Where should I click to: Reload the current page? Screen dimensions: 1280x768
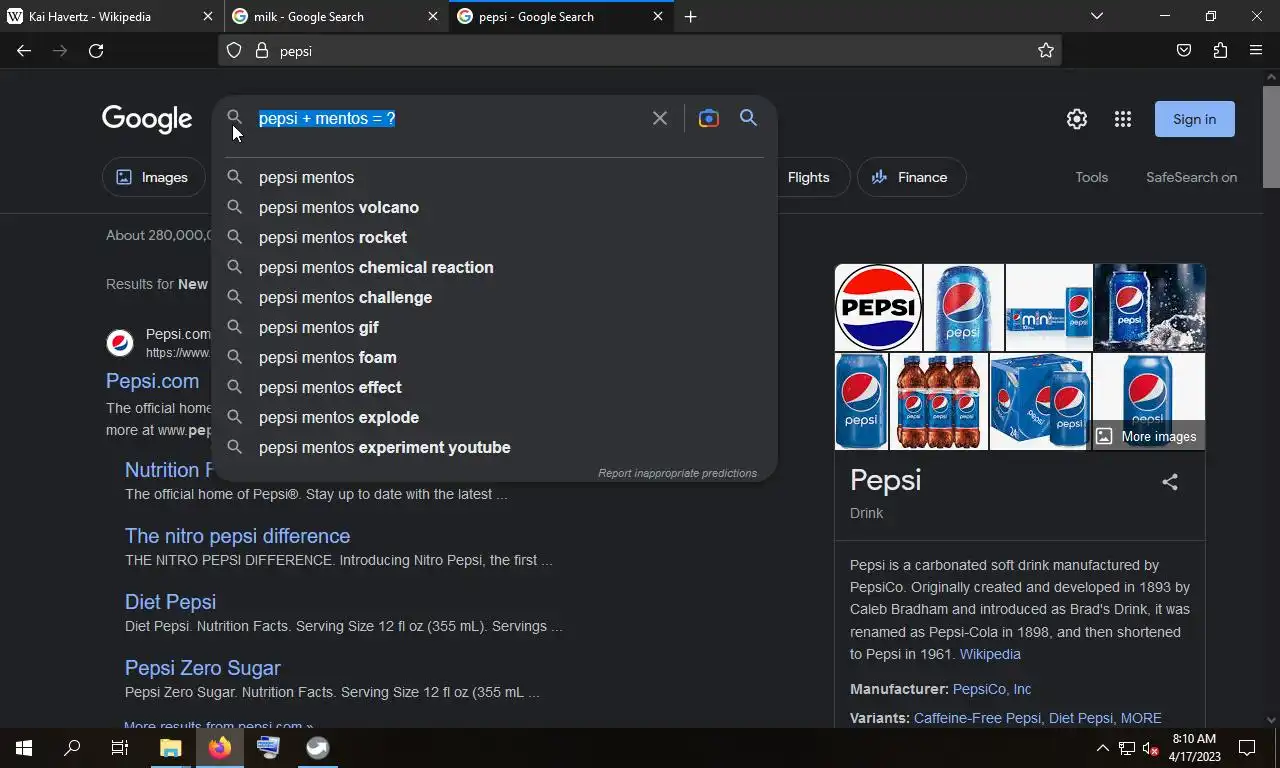pos(96,51)
